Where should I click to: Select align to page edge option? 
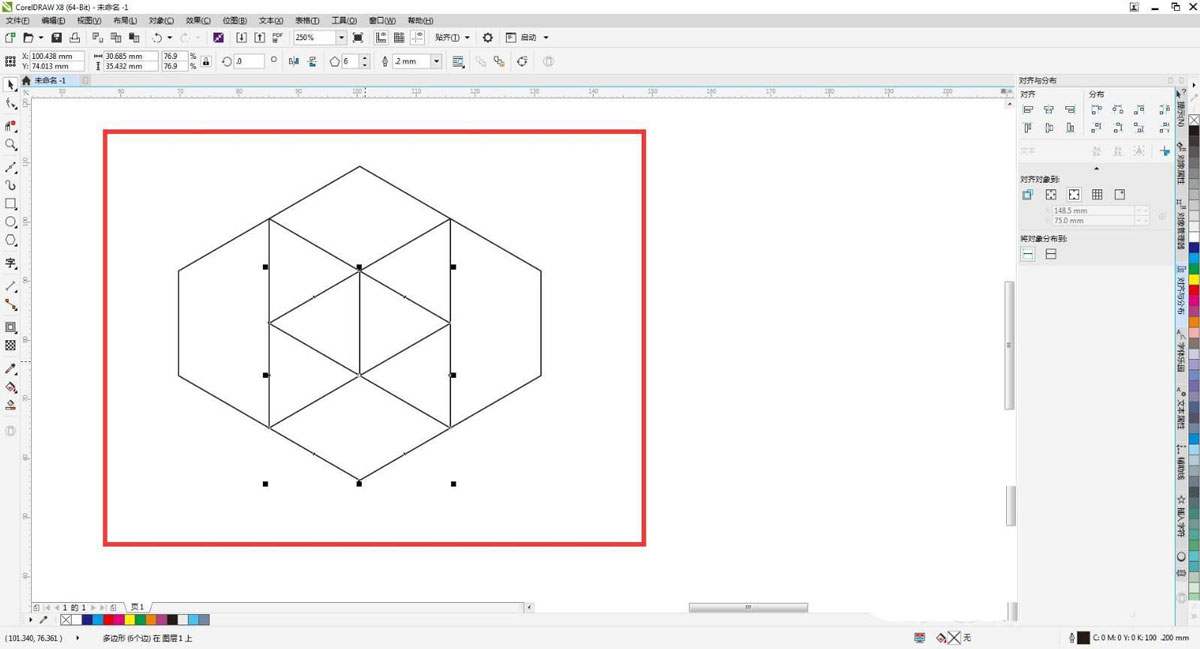tap(1051, 195)
